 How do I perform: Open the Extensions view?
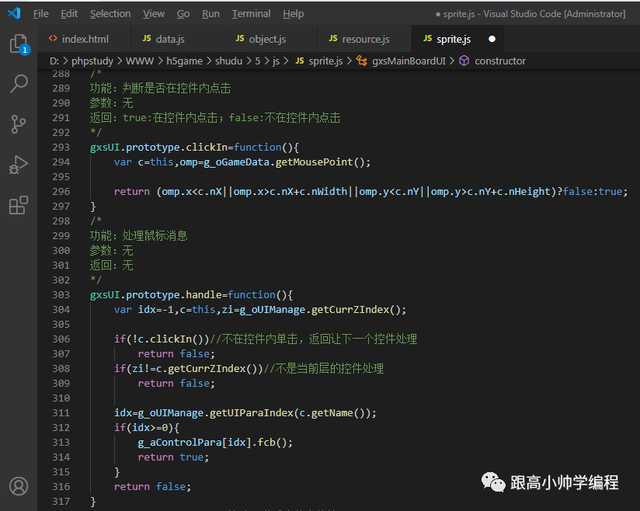(19, 205)
